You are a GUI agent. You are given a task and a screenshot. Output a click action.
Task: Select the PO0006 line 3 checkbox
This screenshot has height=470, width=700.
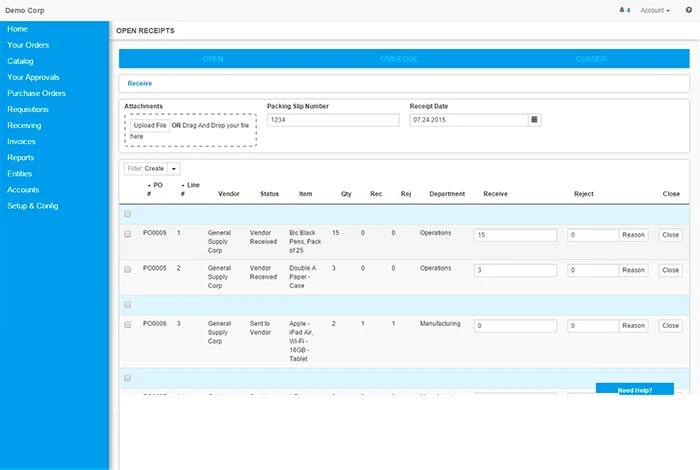click(128, 324)
